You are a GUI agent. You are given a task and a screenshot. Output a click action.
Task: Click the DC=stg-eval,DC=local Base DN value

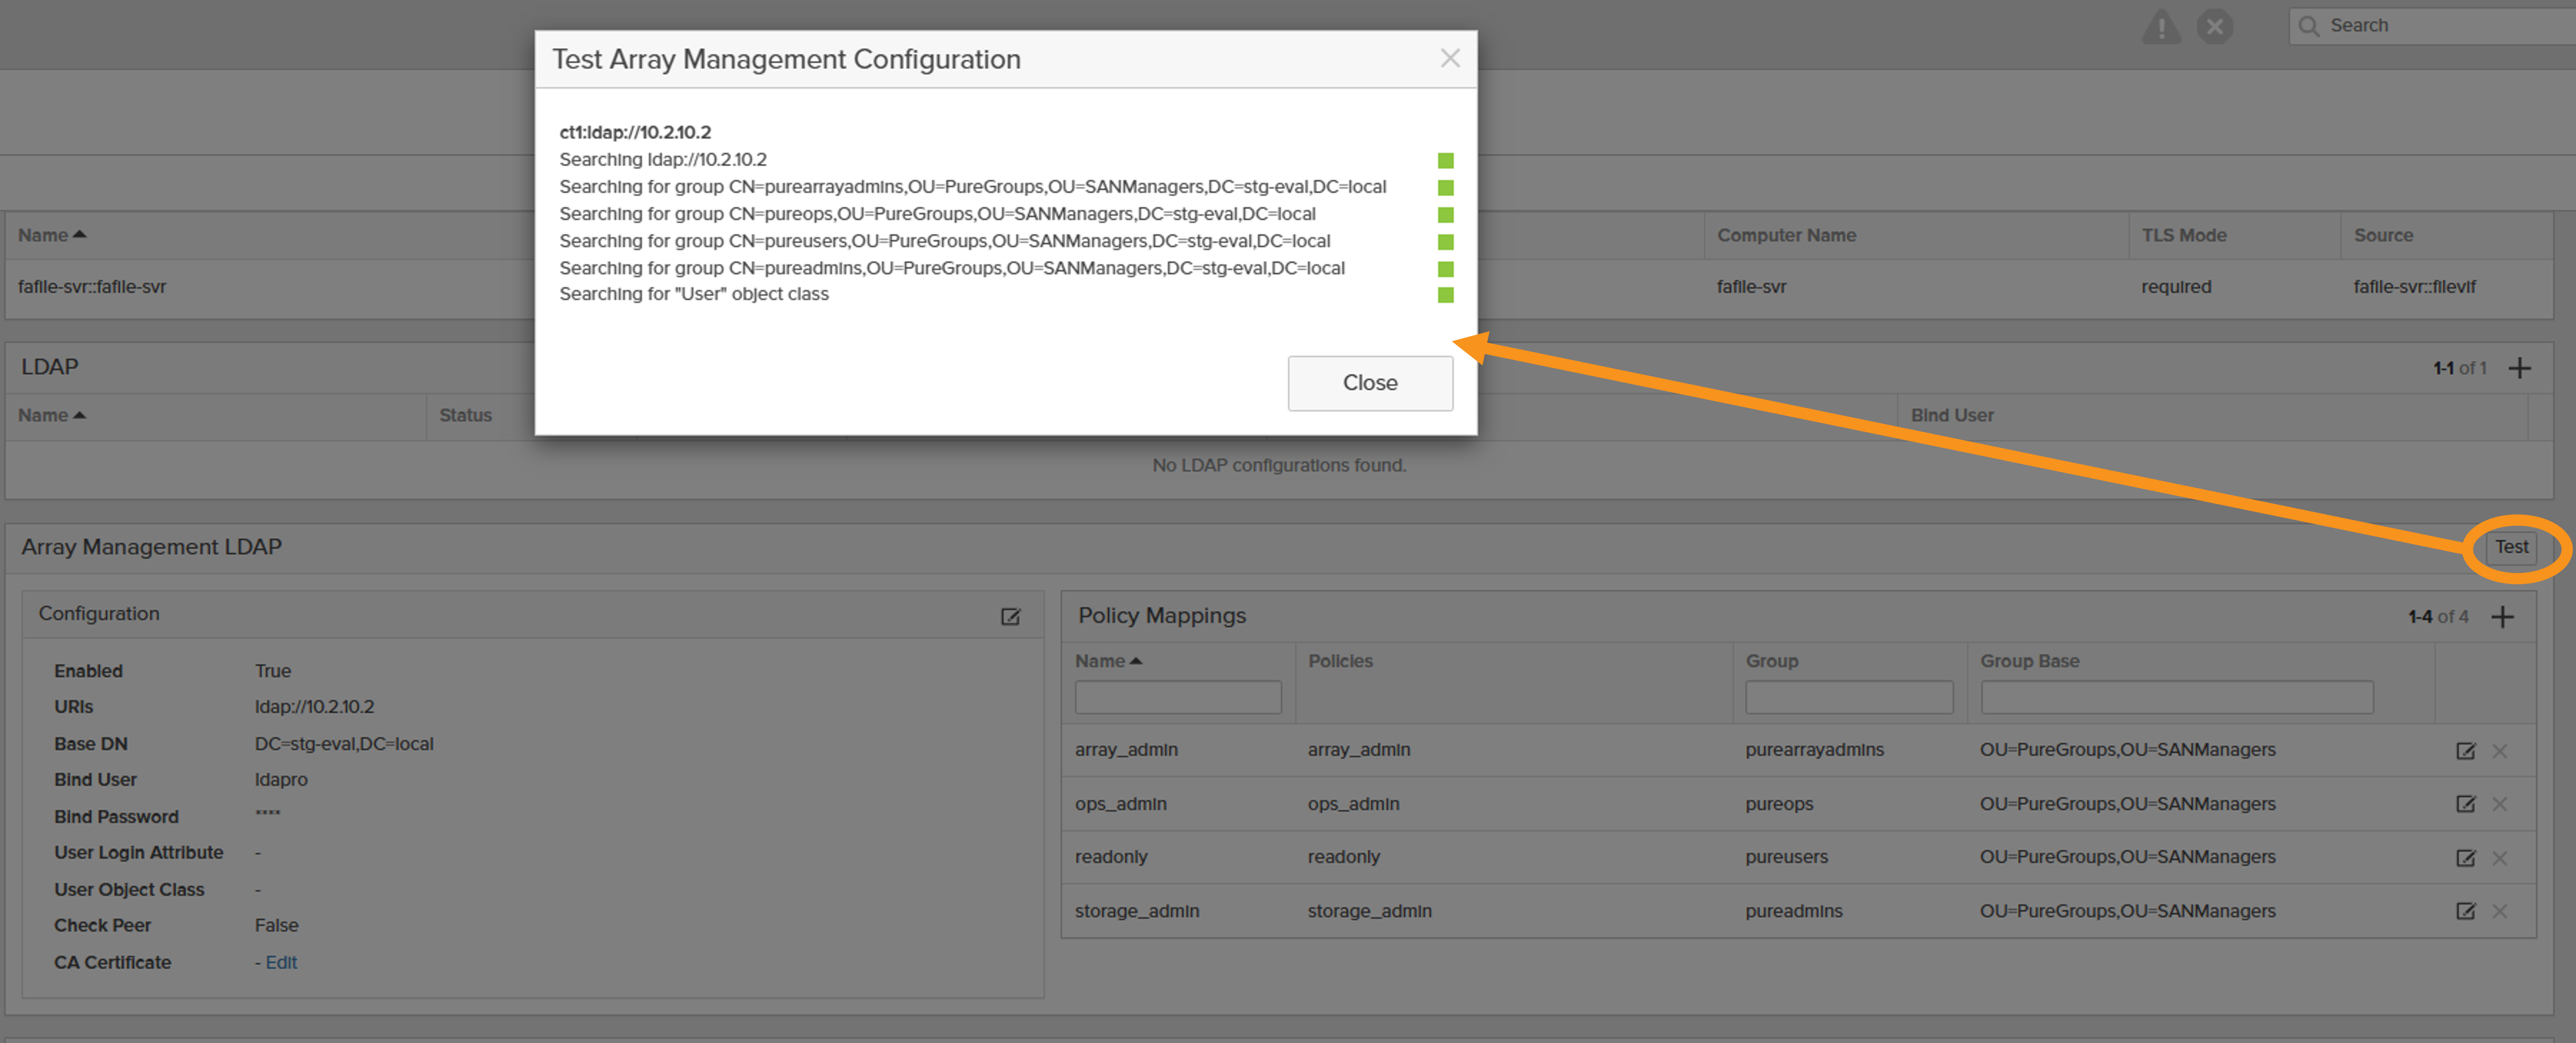344,744
